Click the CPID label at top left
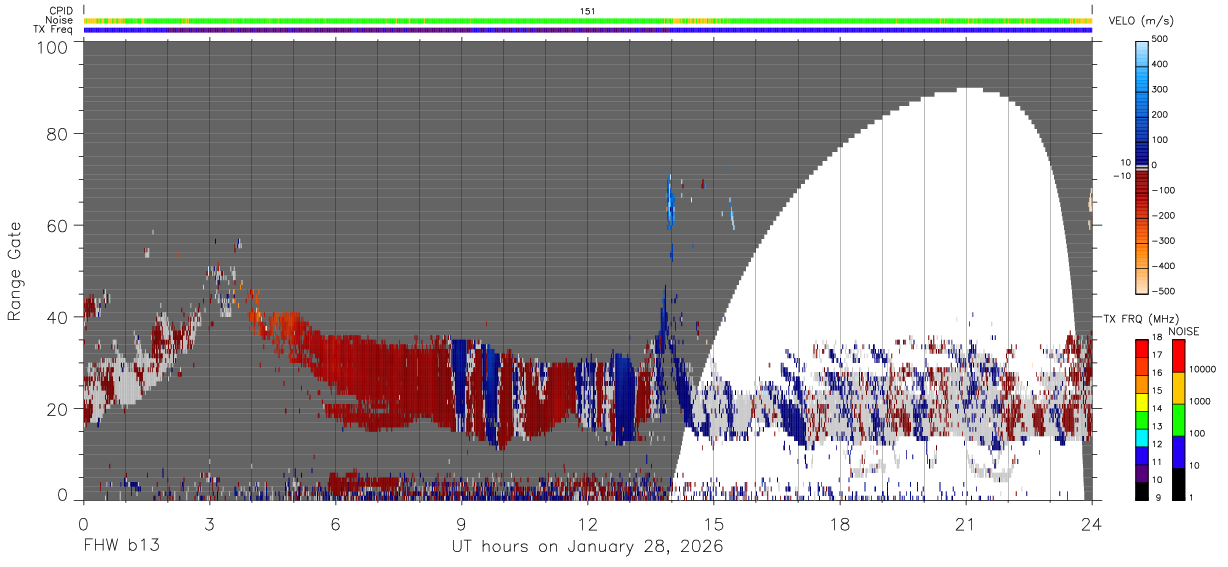 60,11
